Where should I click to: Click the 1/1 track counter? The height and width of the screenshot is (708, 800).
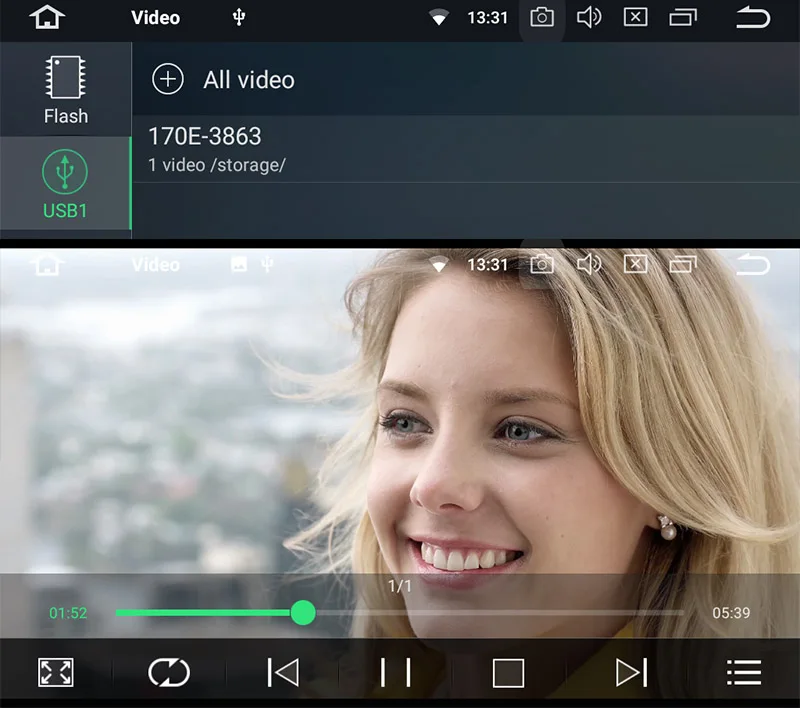(x=399, y=586)
